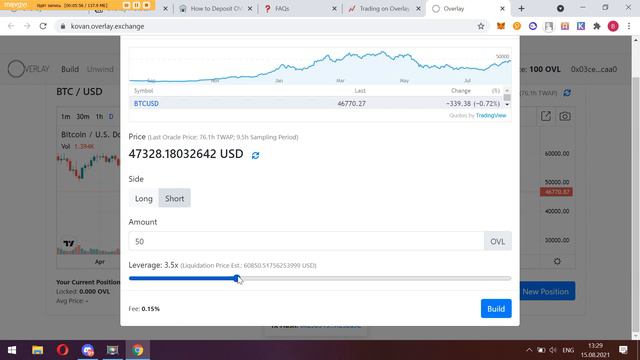This screenshot has width=640, height=360.
Task: Select 1h chart interval
Action: [99, 117]
